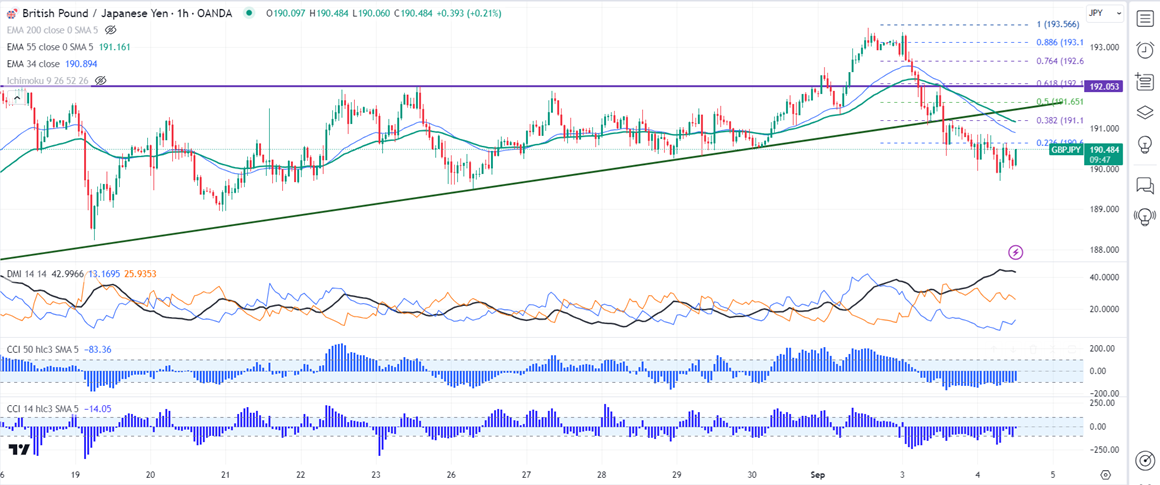Click the DMI value 42.9966
1160x485 pixels.
pos(67,274)
